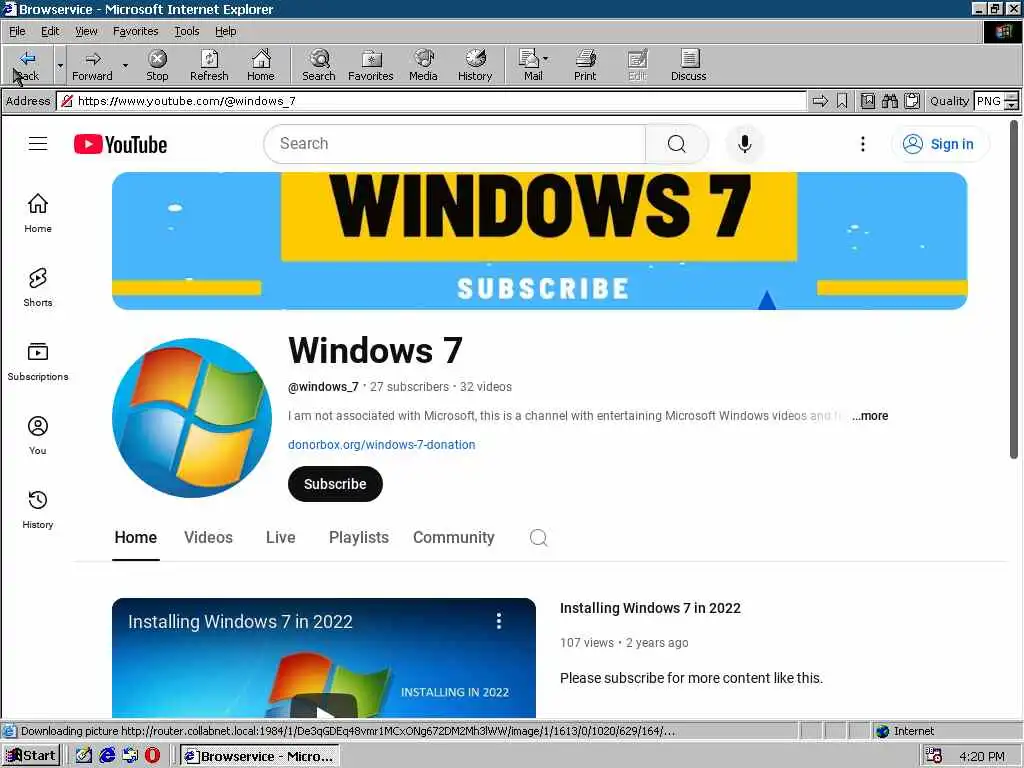Click the Mail toolbar icon
Viewport: 1024px width, 768px height.
tap(533, 65)
